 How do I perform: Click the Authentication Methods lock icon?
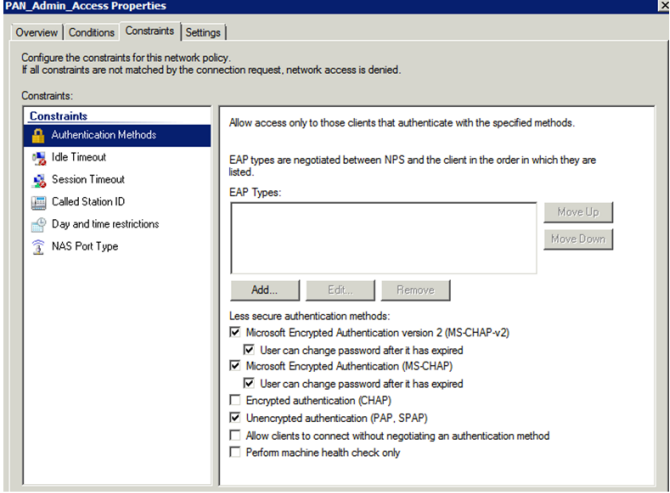pyautogui.click(x=38, y=135)
